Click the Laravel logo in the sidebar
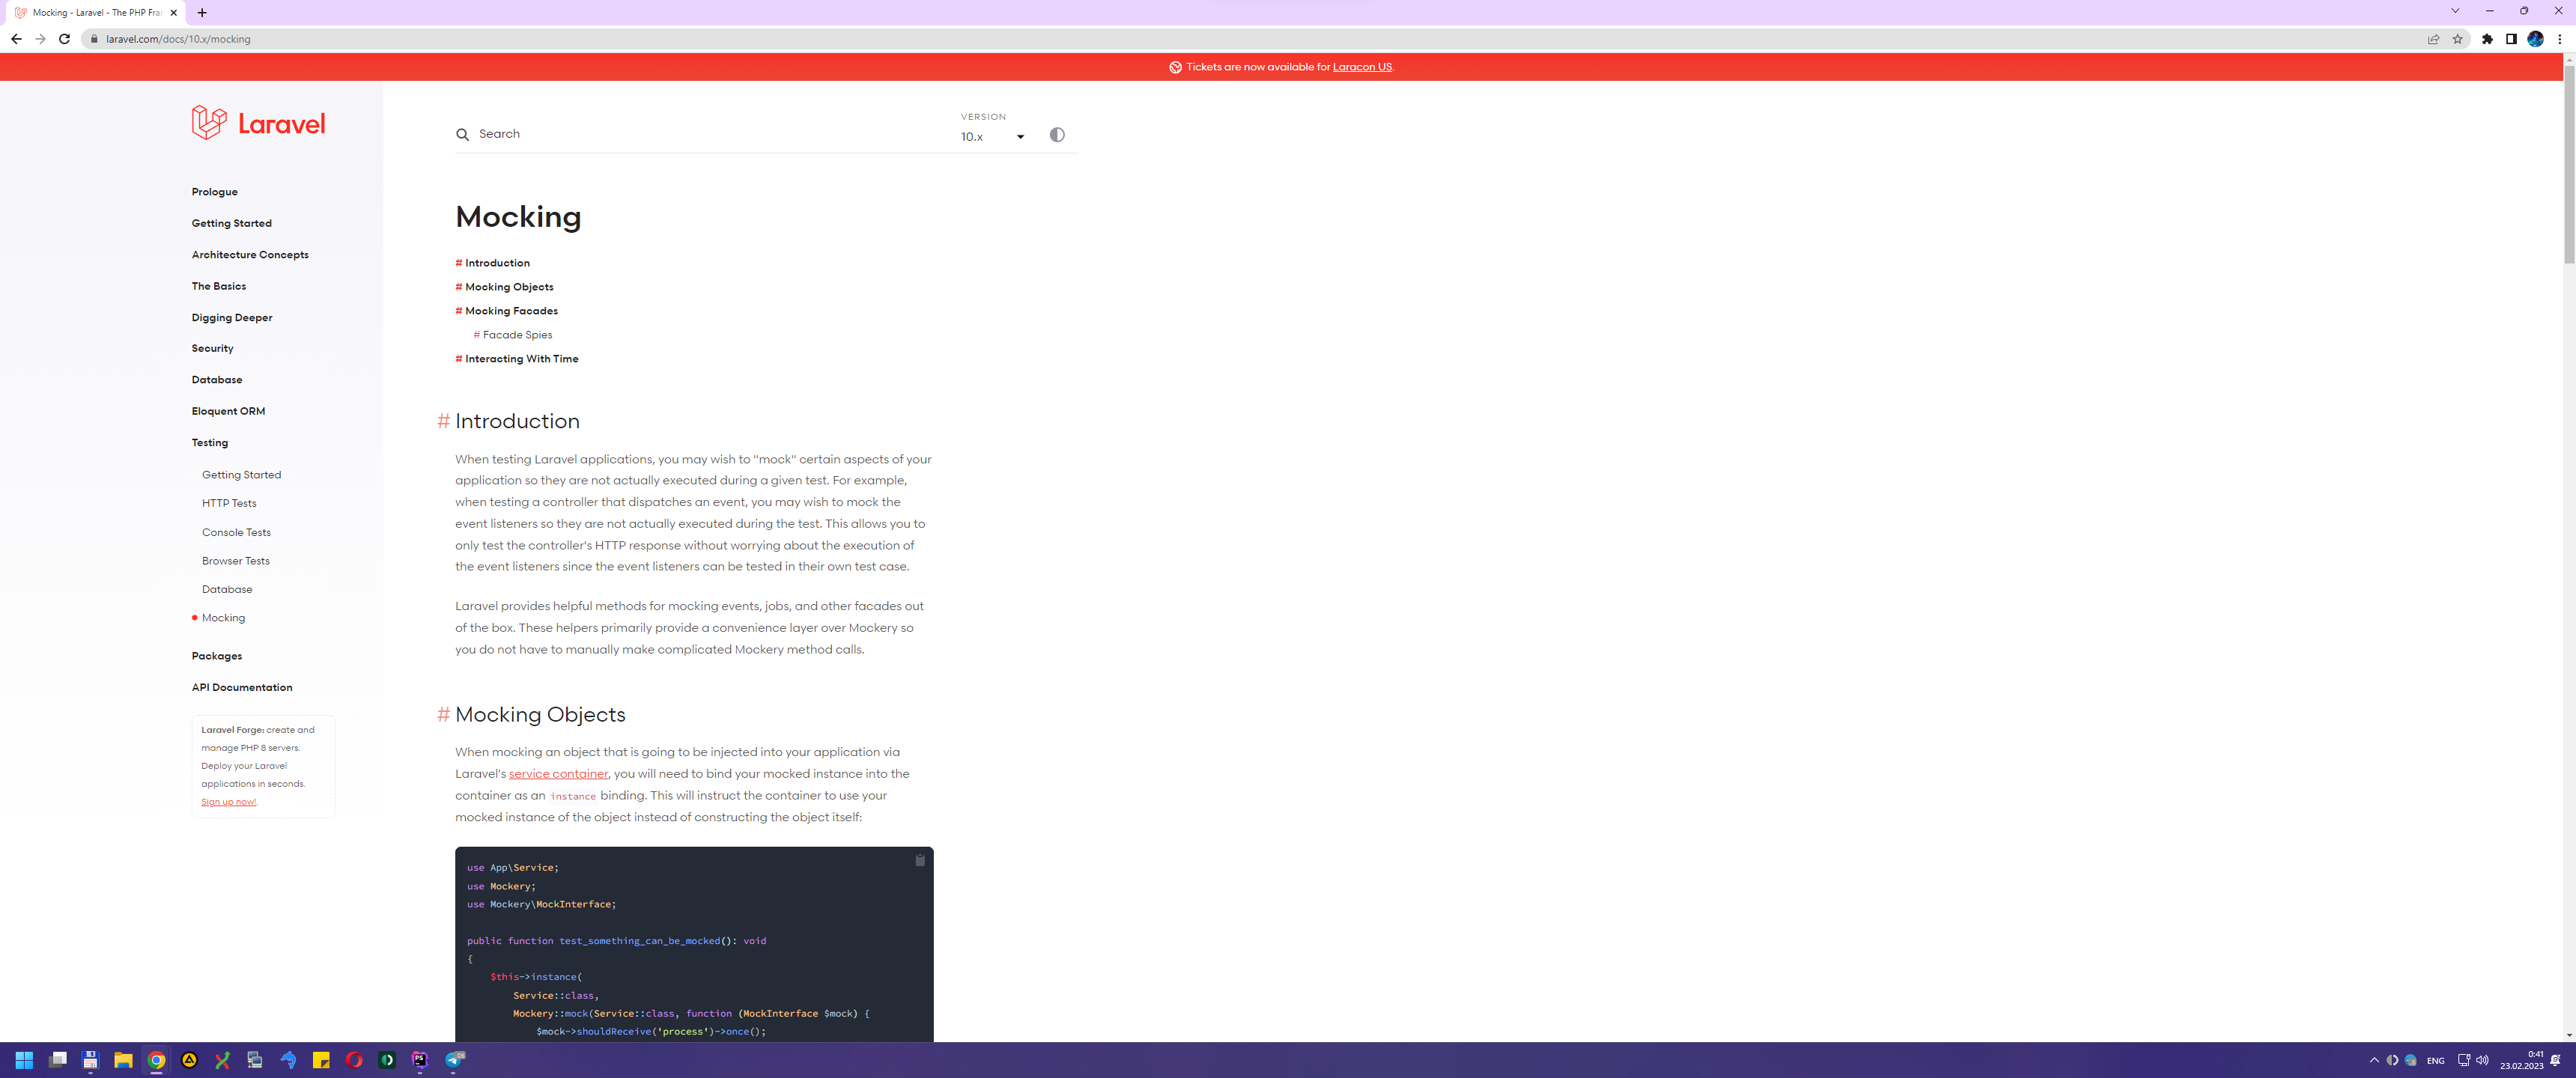This screenshot has height=1078, width=2576. pyautogui.click(x=258, y=122)
